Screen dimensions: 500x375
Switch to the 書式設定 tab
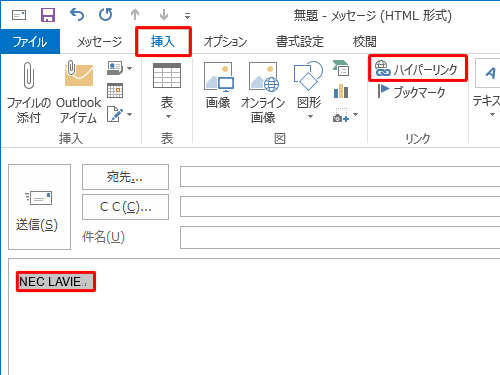coord(300,42)
